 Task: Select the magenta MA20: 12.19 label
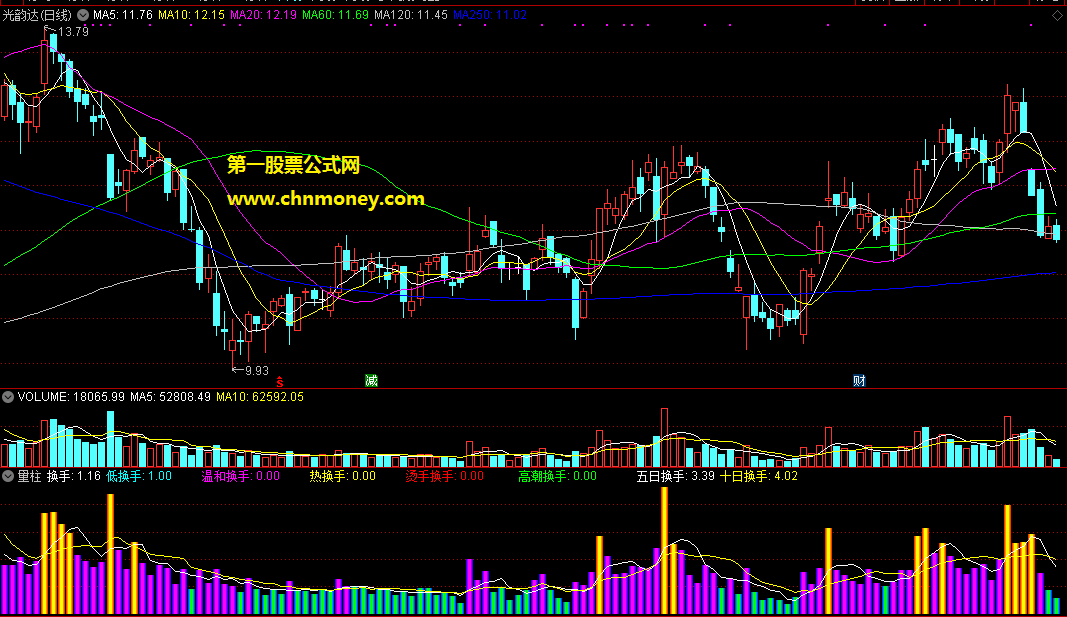click(x=263, y=15)
